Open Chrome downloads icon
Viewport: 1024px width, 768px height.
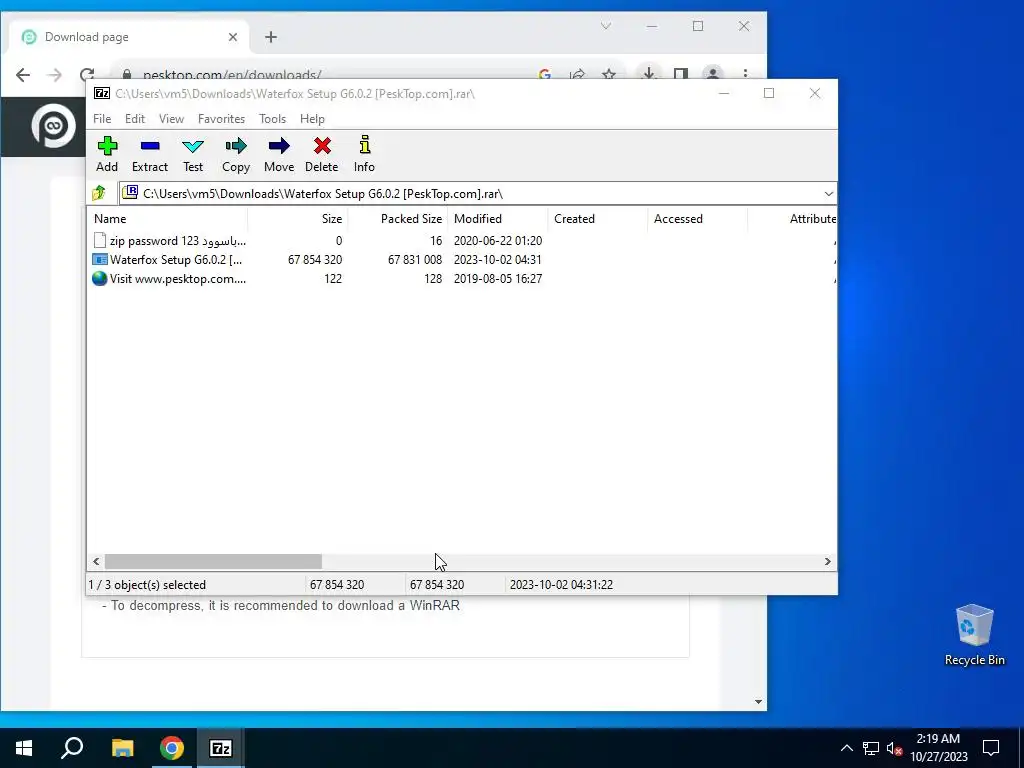pyautogui.click(x=648, y=74)
